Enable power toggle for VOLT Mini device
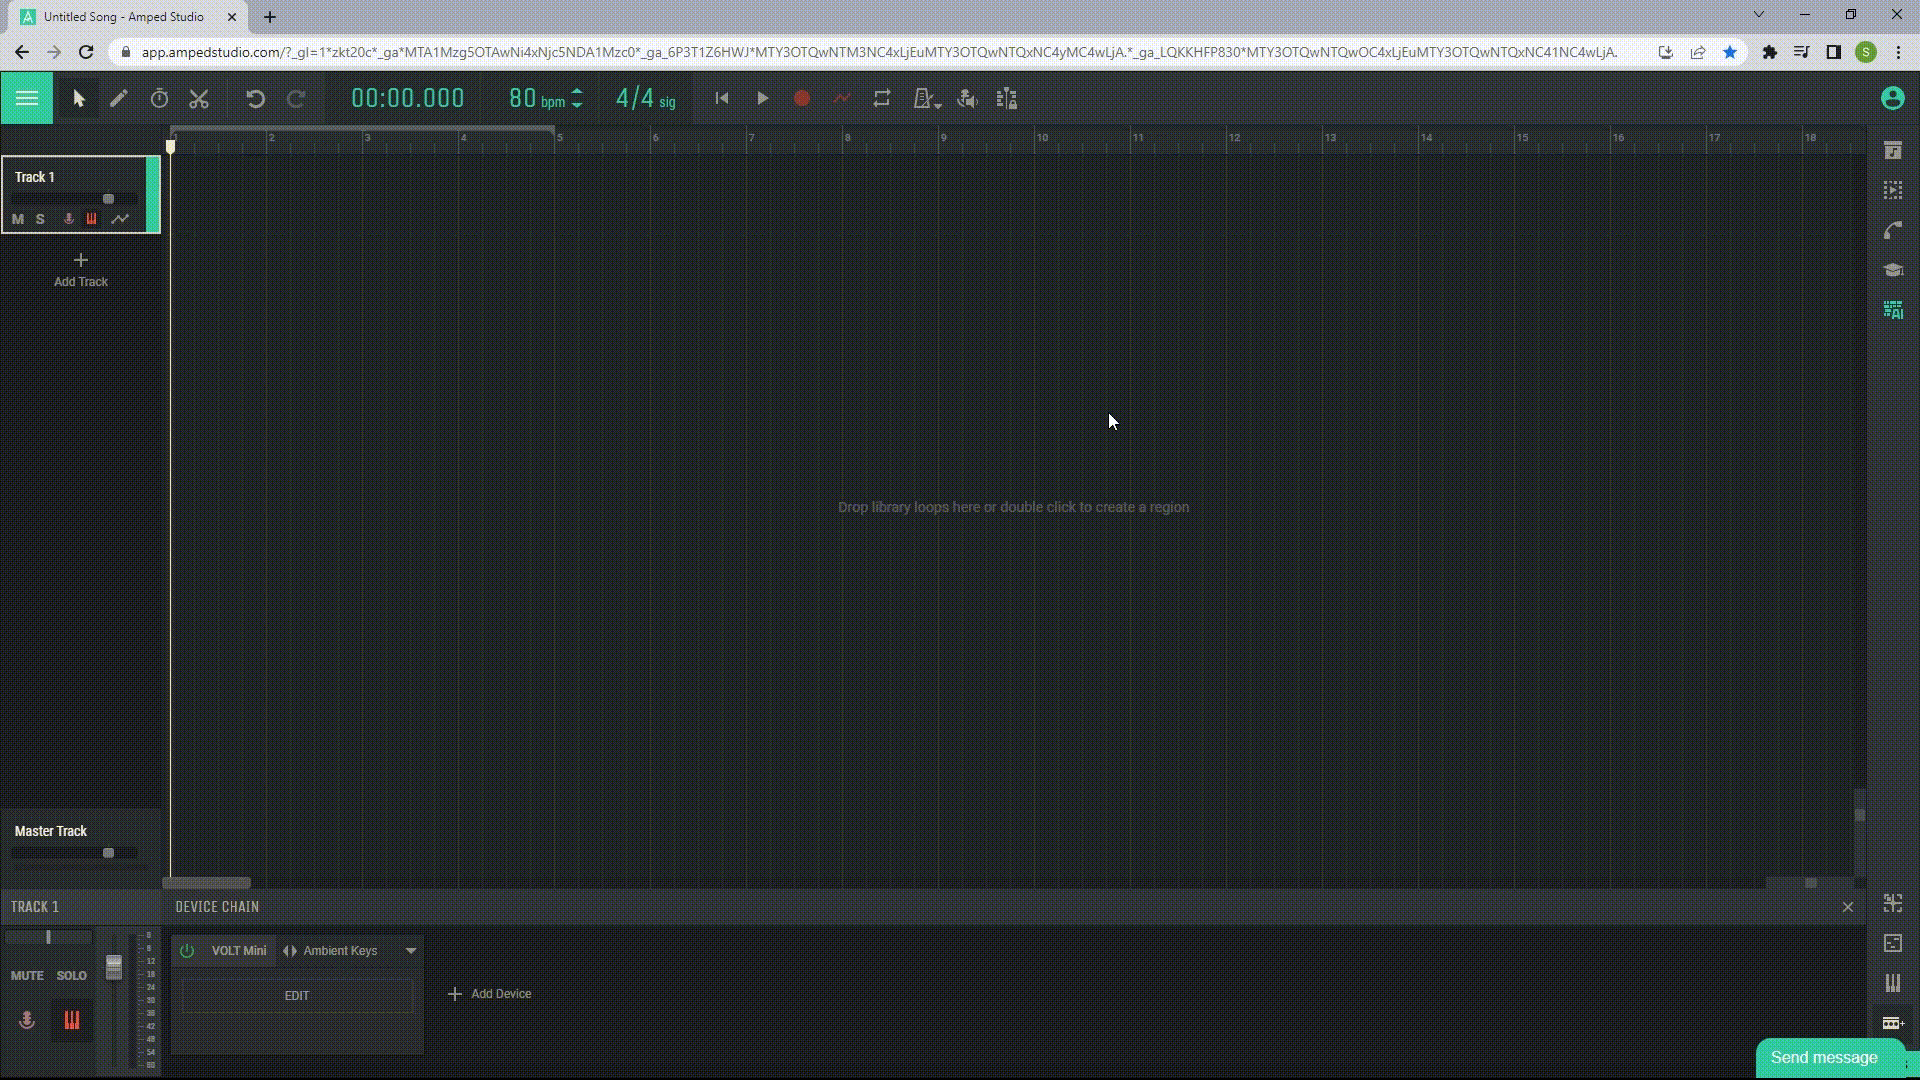Screen dimensions: 1920x1080 [186, 949]
